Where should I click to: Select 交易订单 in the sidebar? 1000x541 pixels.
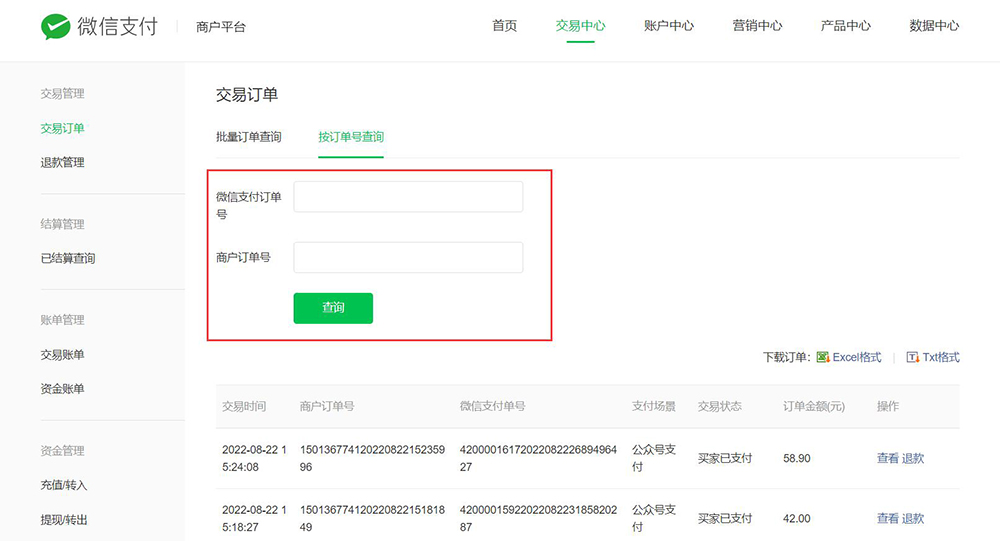tap(62, 128)
